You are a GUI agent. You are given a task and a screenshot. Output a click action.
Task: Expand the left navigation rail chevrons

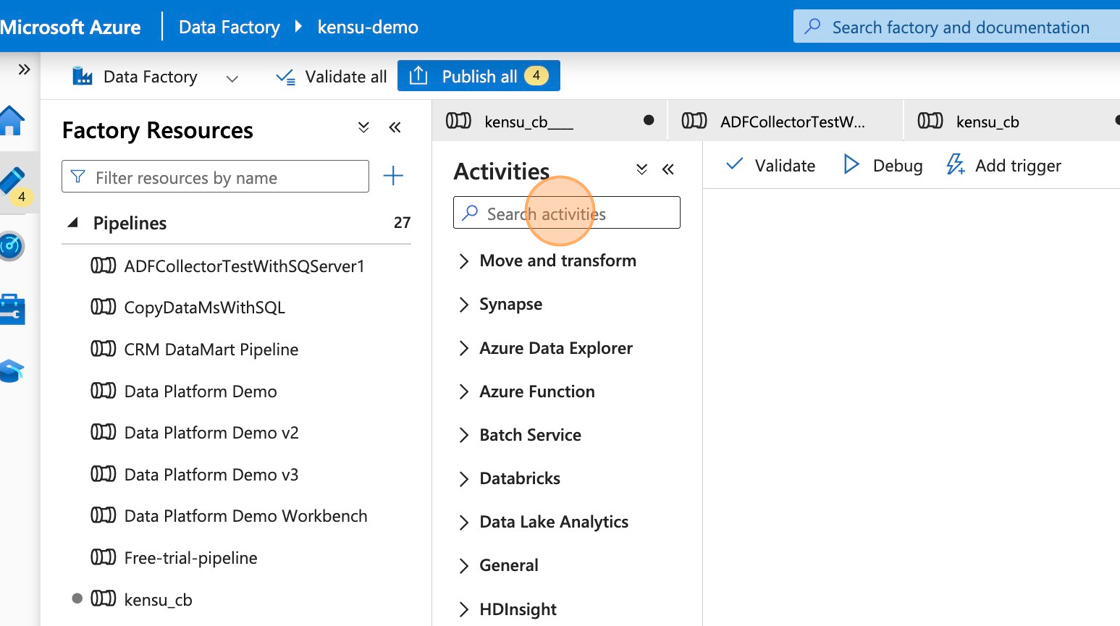click(24, 69)
